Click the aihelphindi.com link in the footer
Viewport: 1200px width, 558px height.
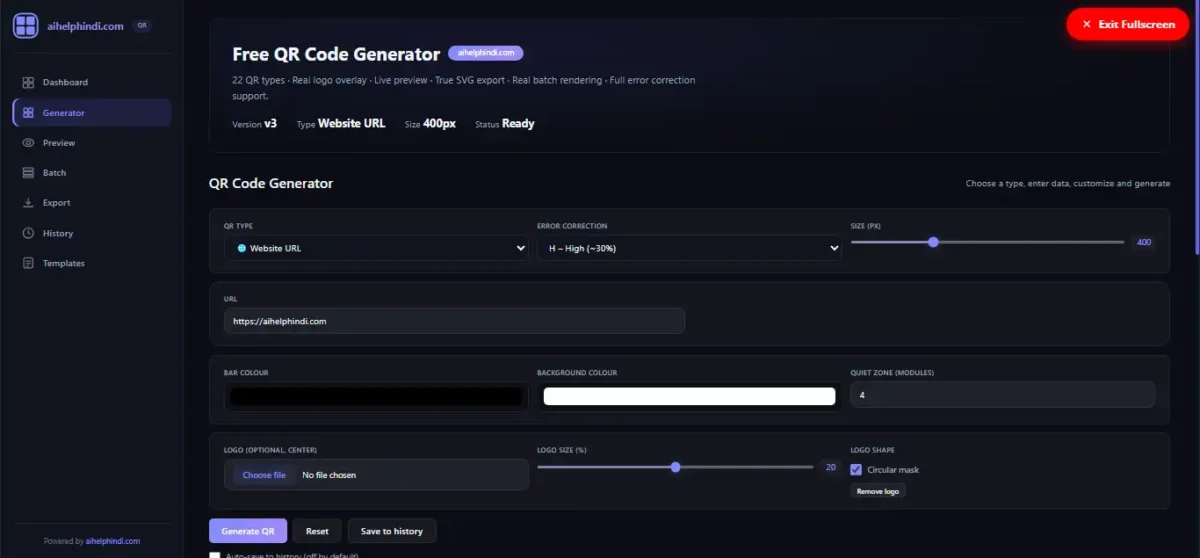(113, 541)
